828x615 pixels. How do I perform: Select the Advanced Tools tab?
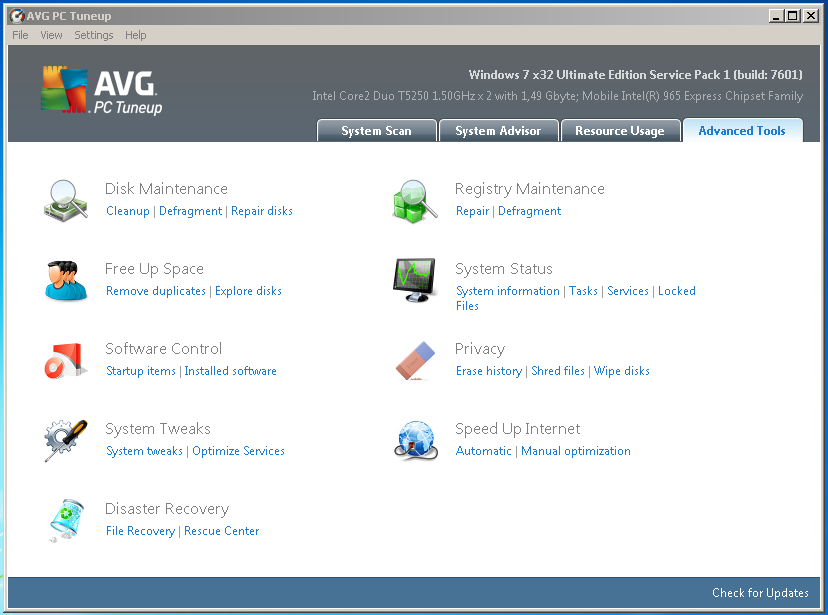pos(742,130)
